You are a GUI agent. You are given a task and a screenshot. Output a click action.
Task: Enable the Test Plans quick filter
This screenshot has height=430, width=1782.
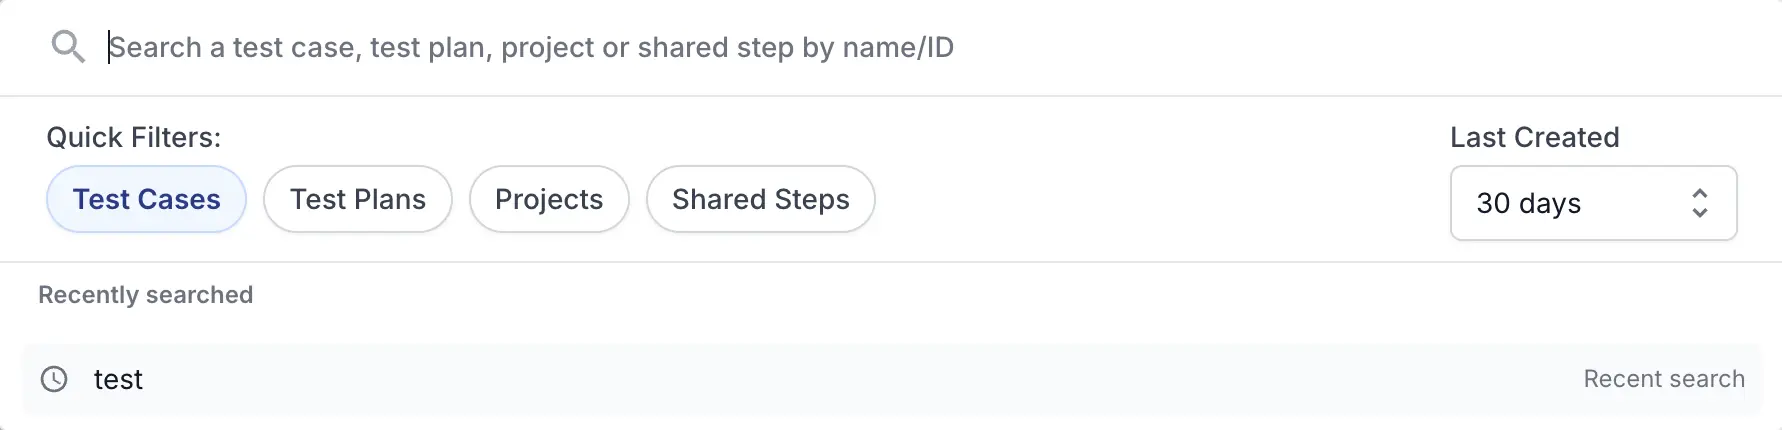(358, 199)
